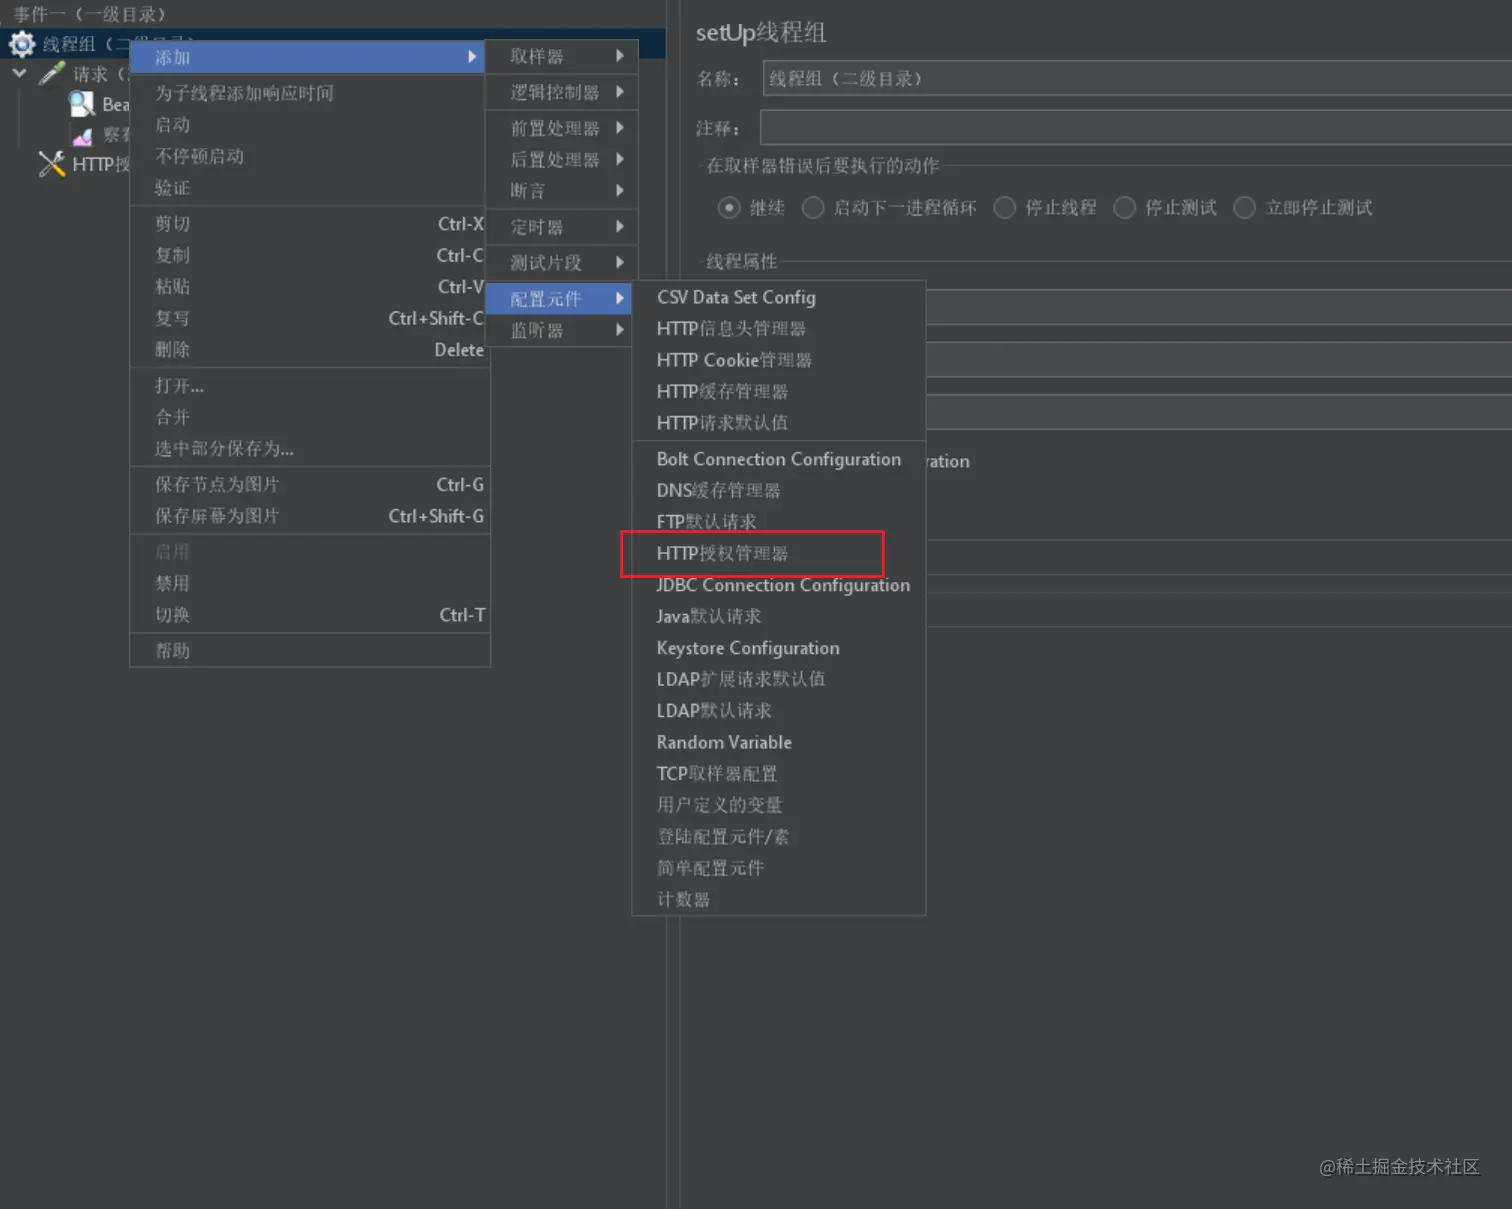Select the 立即停止测试 radio option
1512x1209 pixels.
tap(1245, 207)
